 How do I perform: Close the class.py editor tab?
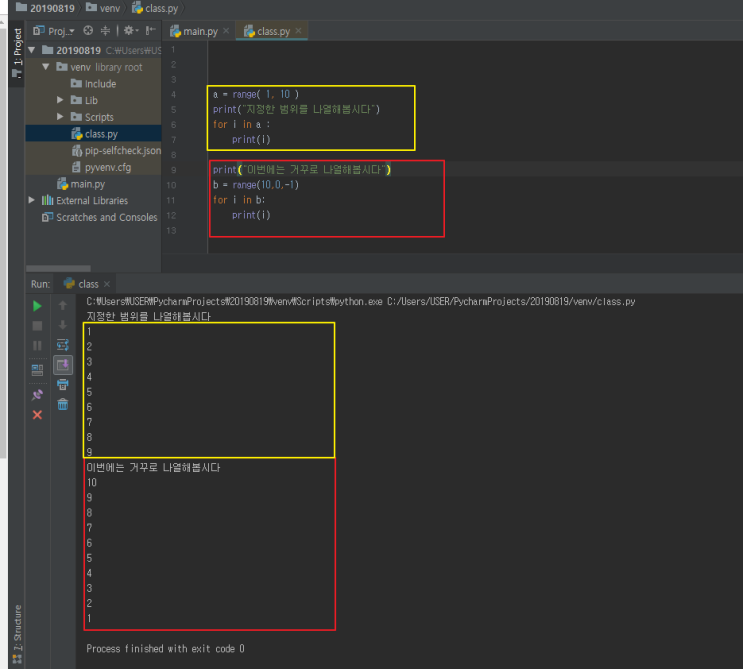pos(298,31)
